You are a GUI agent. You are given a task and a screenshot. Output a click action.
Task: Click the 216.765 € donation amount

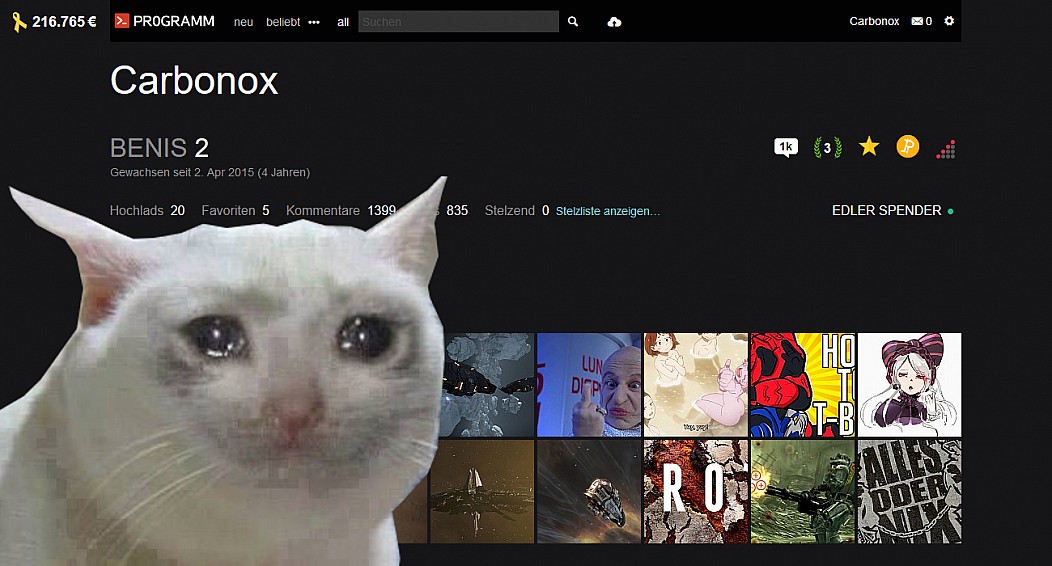point(64,21)
